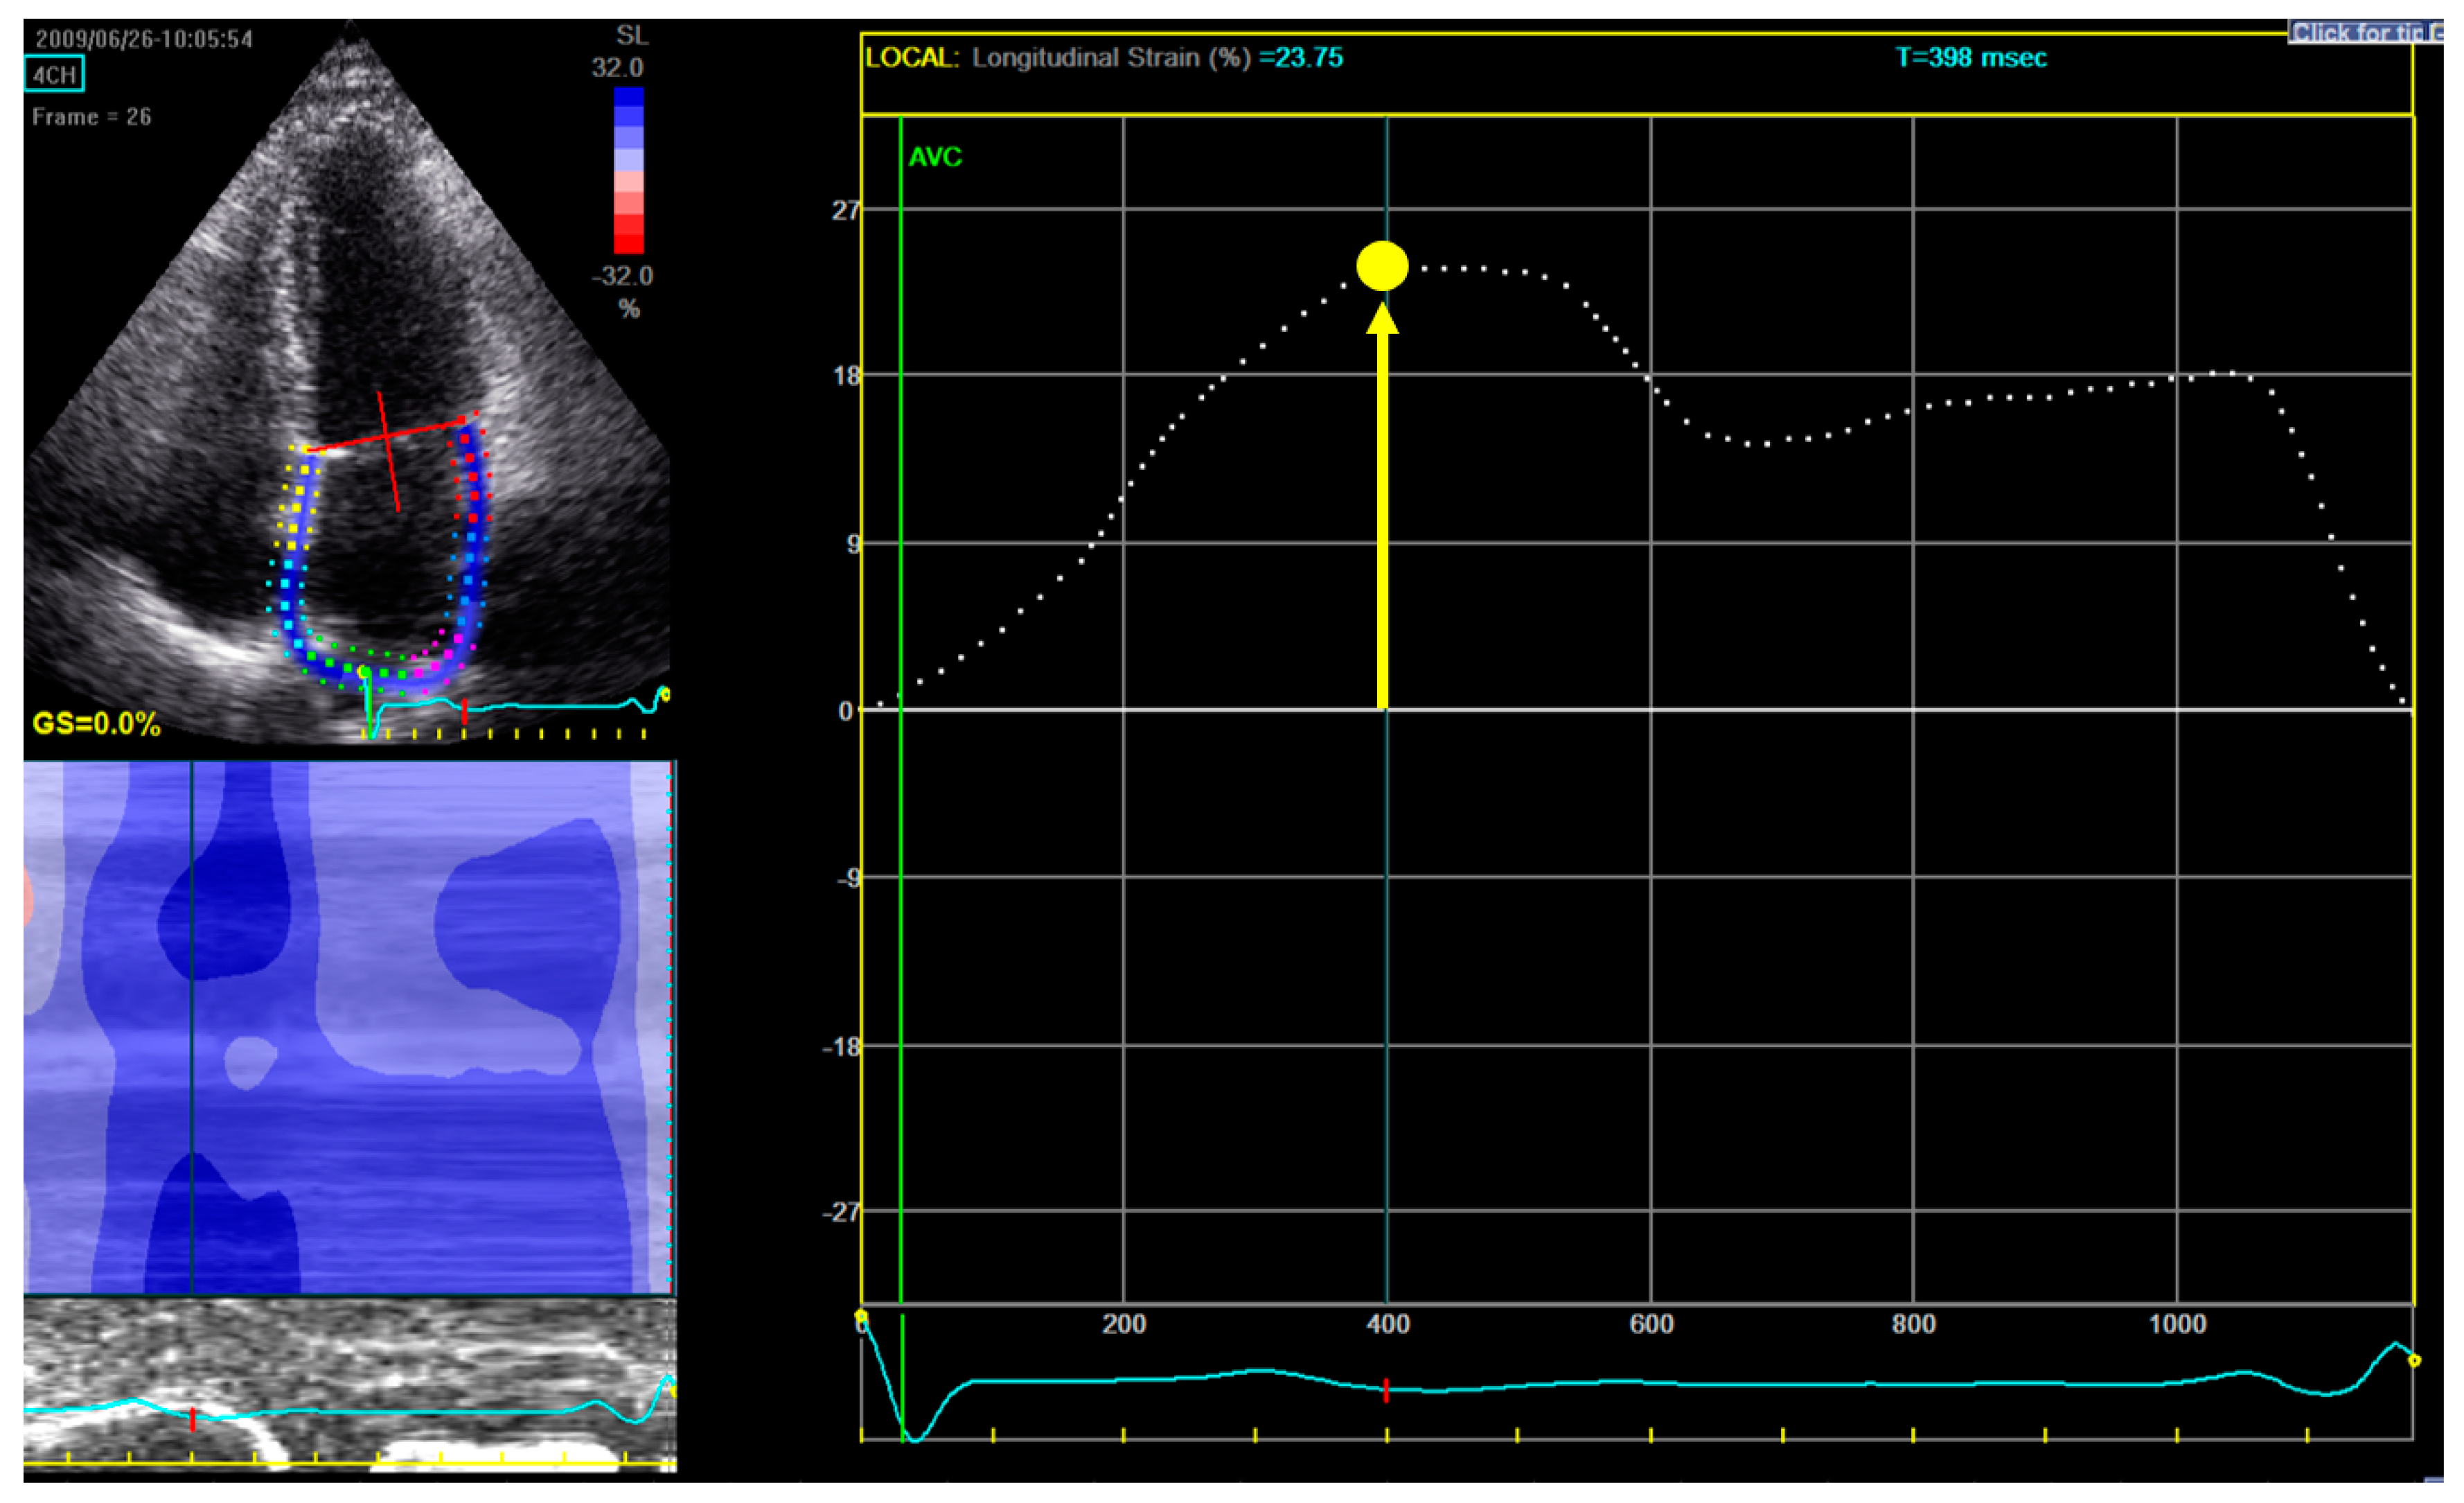Click the green AVC label
This screenshot has height=1503, width=2464.
[x=935, y=157]
